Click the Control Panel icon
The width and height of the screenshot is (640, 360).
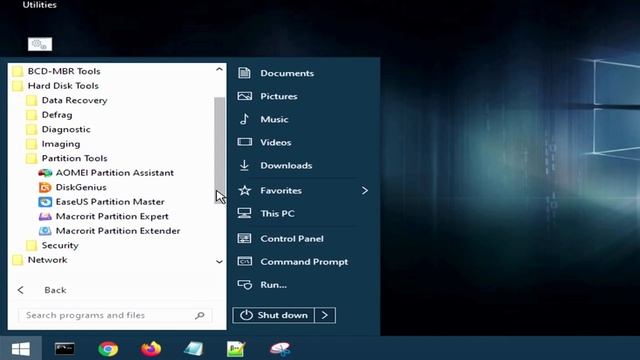tap(244, 238)
